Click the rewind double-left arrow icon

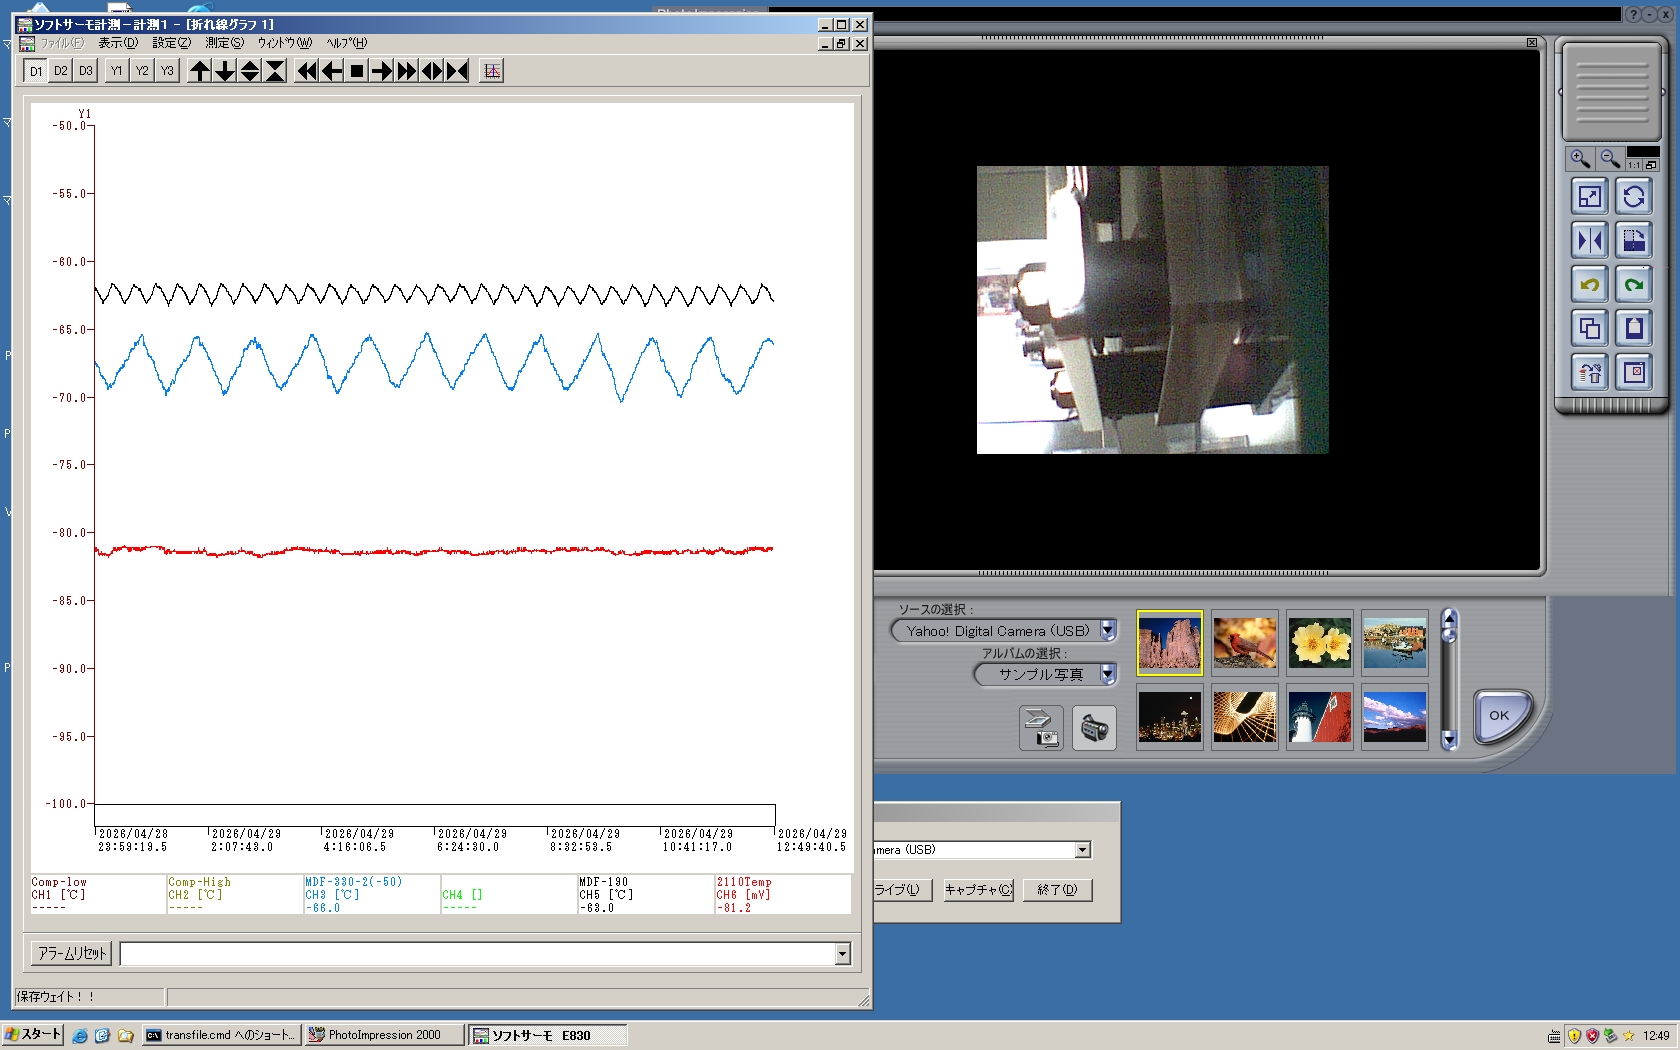307,71
